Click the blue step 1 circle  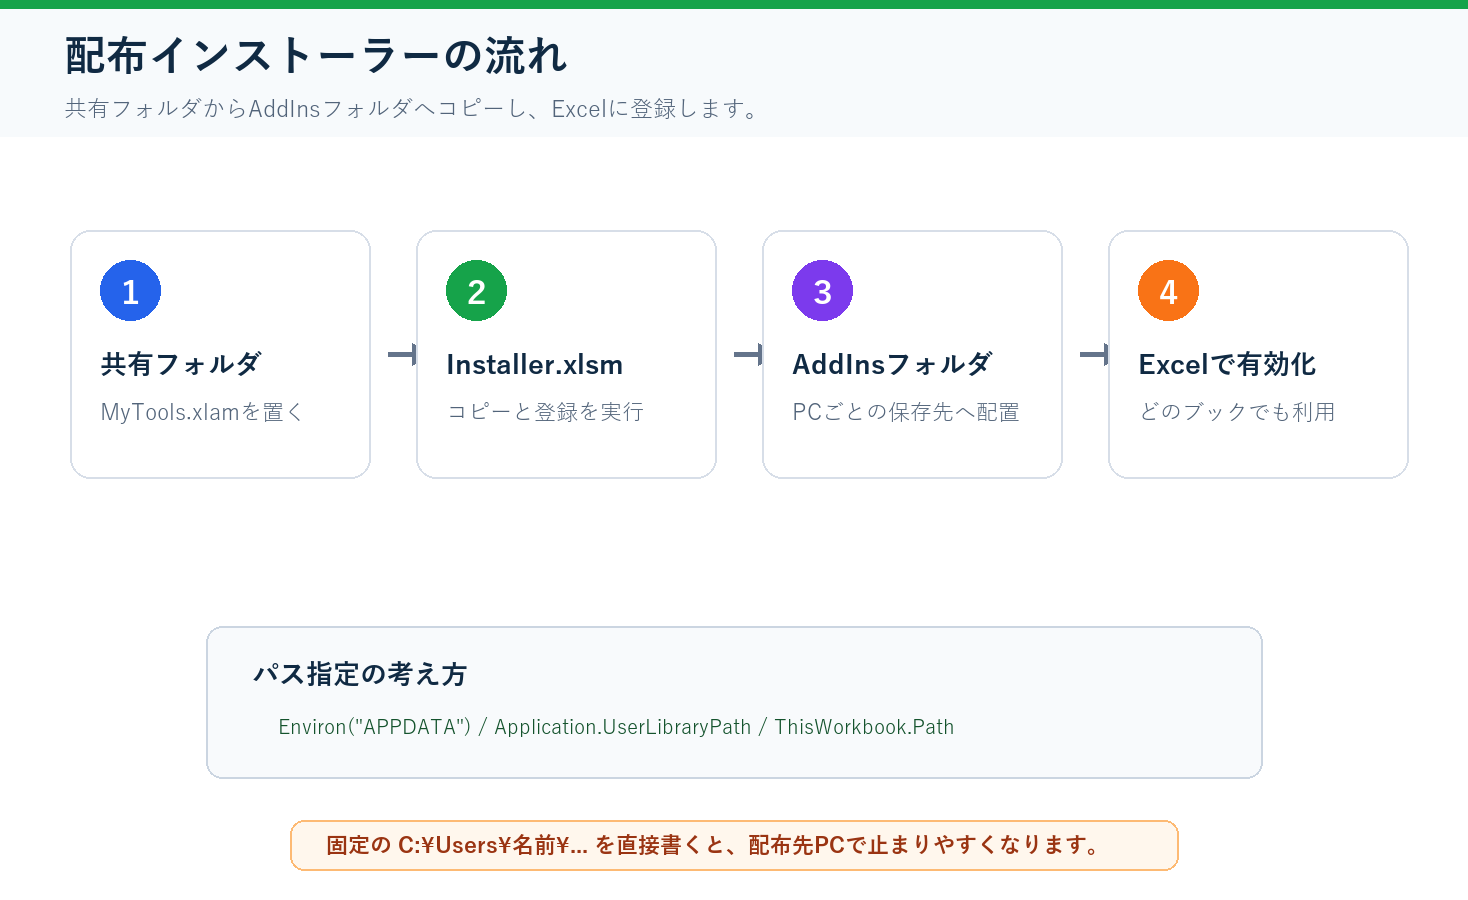pos(130,291)
